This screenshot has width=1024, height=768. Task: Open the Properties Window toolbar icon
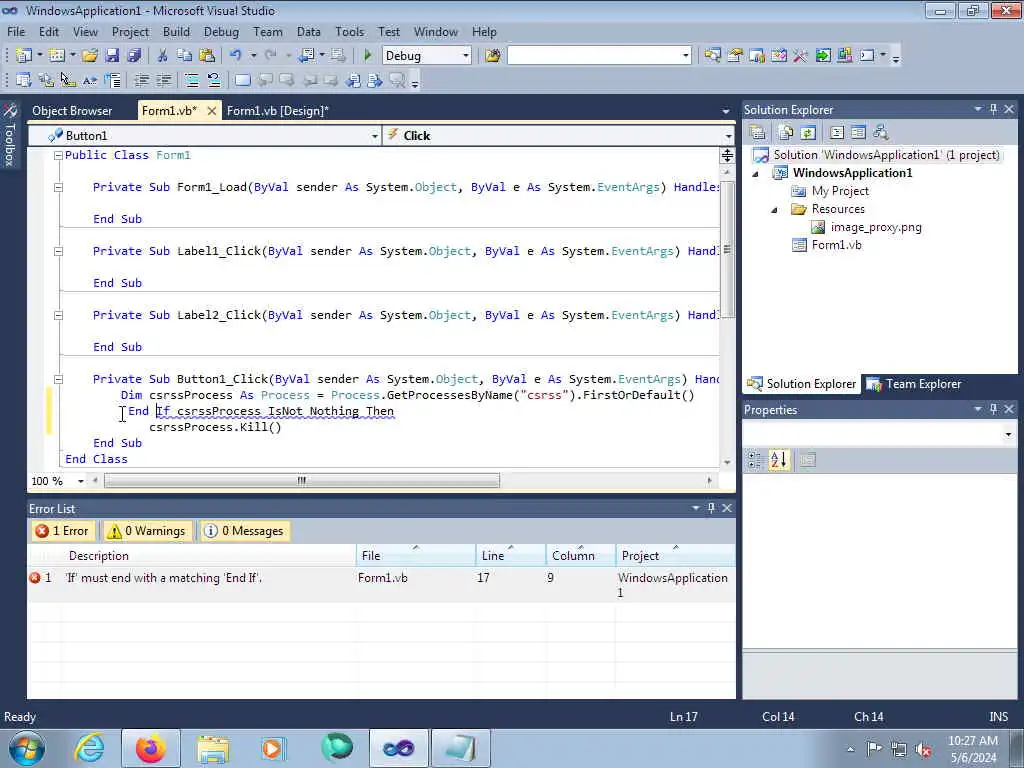[735, 56]
